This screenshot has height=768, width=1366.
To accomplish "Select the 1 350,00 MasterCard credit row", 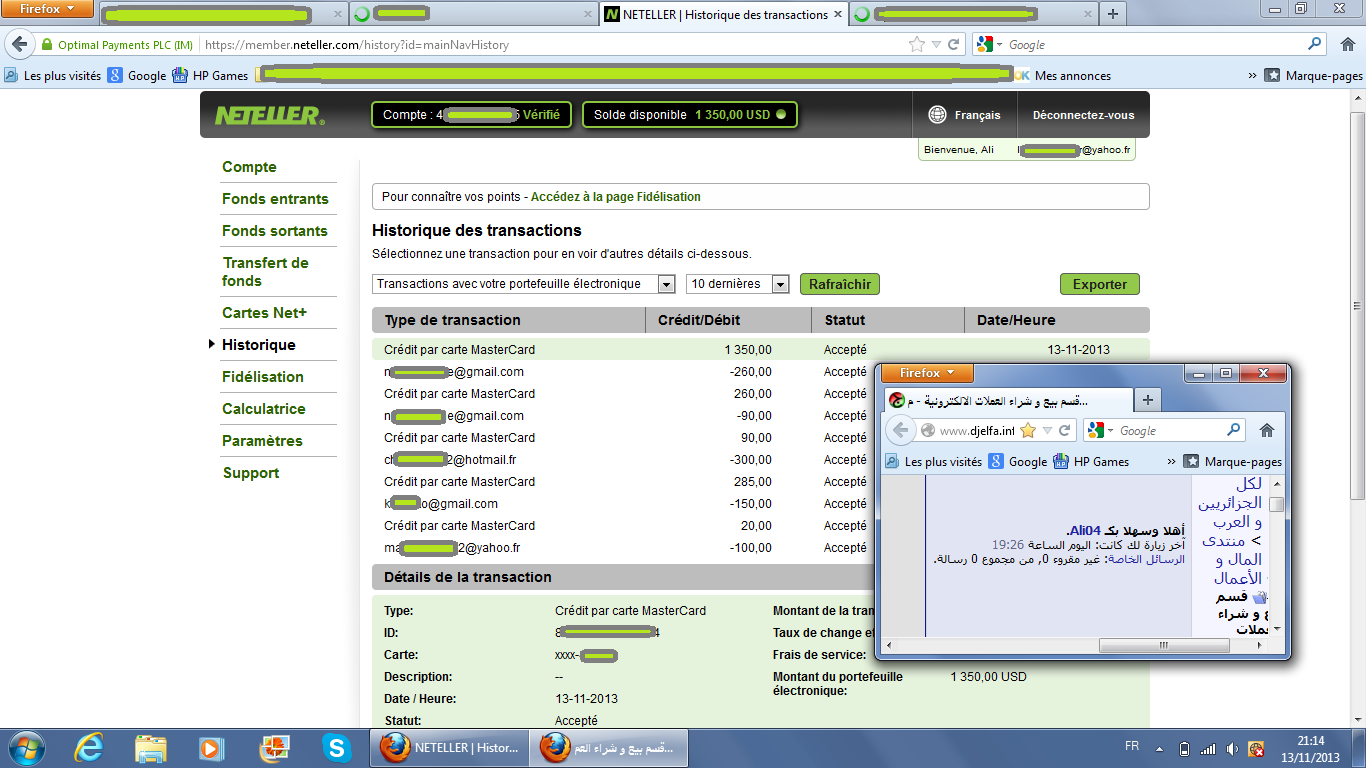I will click(760, 349).
